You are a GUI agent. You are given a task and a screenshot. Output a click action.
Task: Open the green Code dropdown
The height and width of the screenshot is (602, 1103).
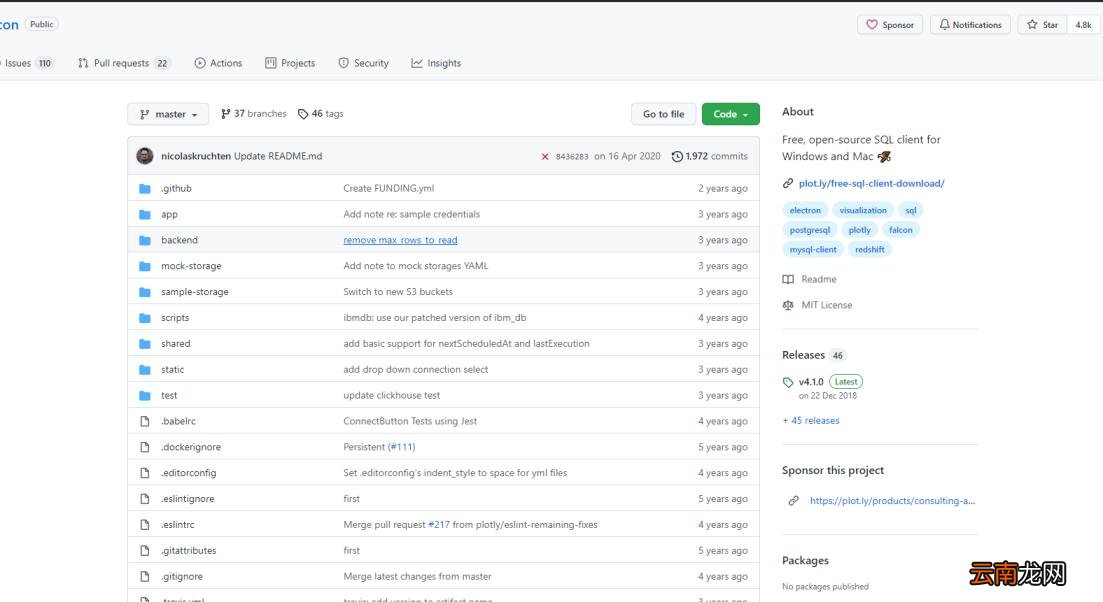tap(730, 114)
